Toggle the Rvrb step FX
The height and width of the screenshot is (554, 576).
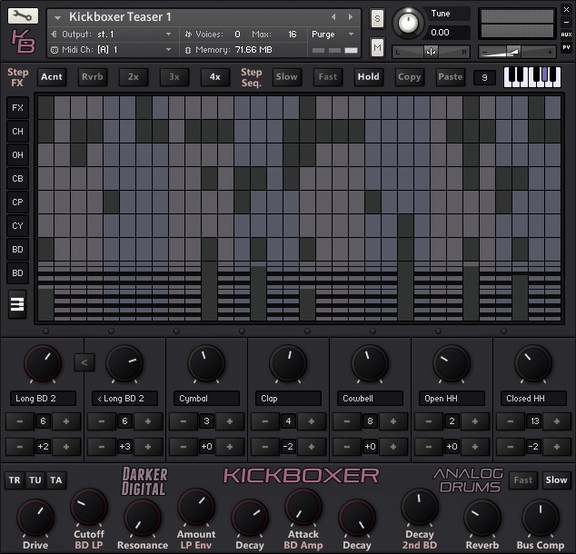pyautogui.click(x=93, y=77)
